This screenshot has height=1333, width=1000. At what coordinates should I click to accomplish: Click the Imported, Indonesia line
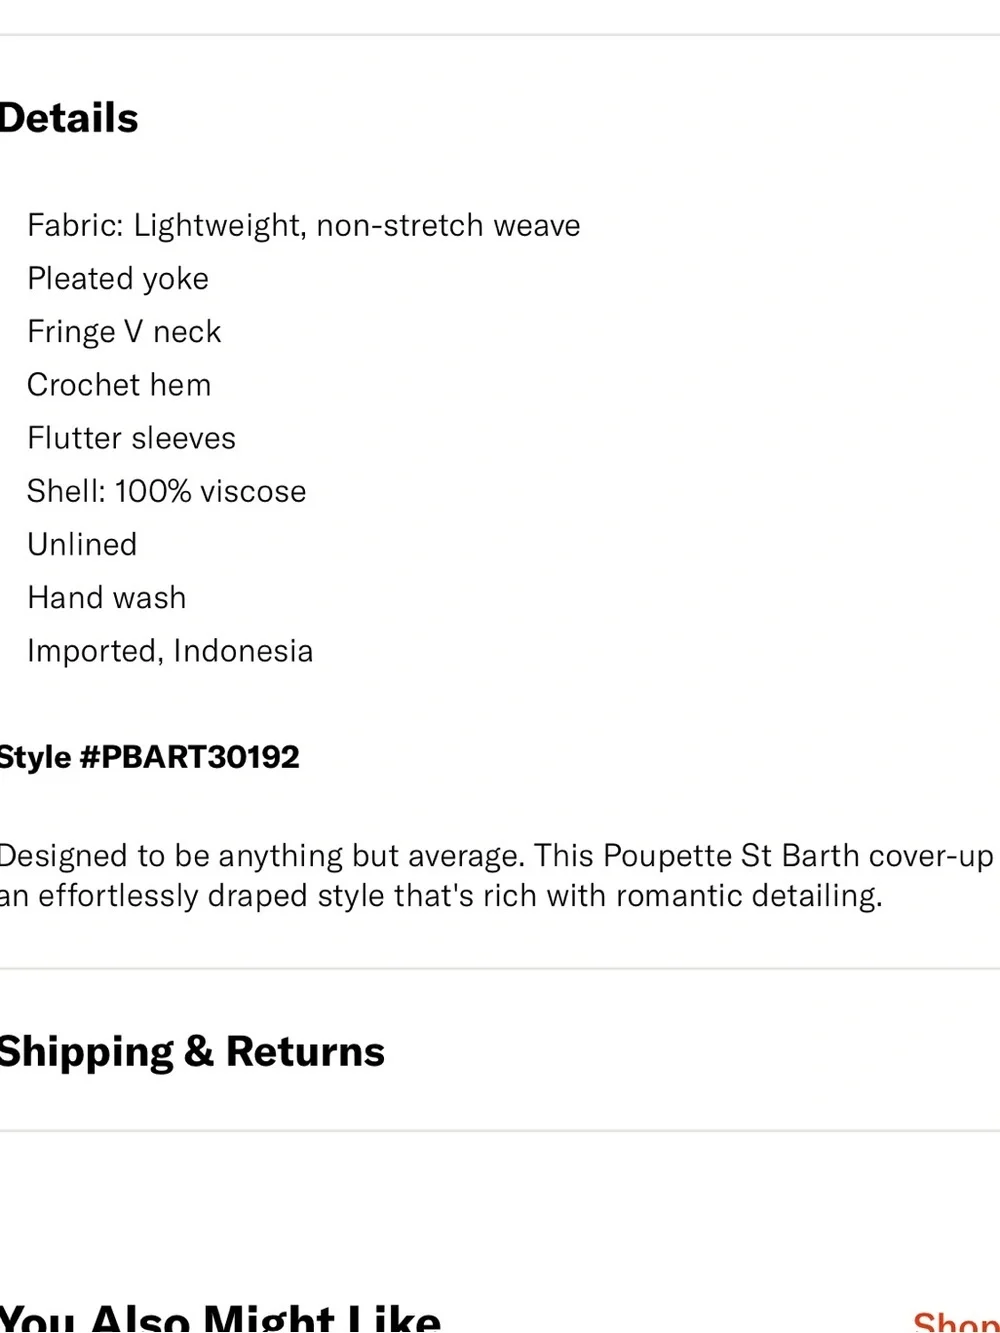170,651
